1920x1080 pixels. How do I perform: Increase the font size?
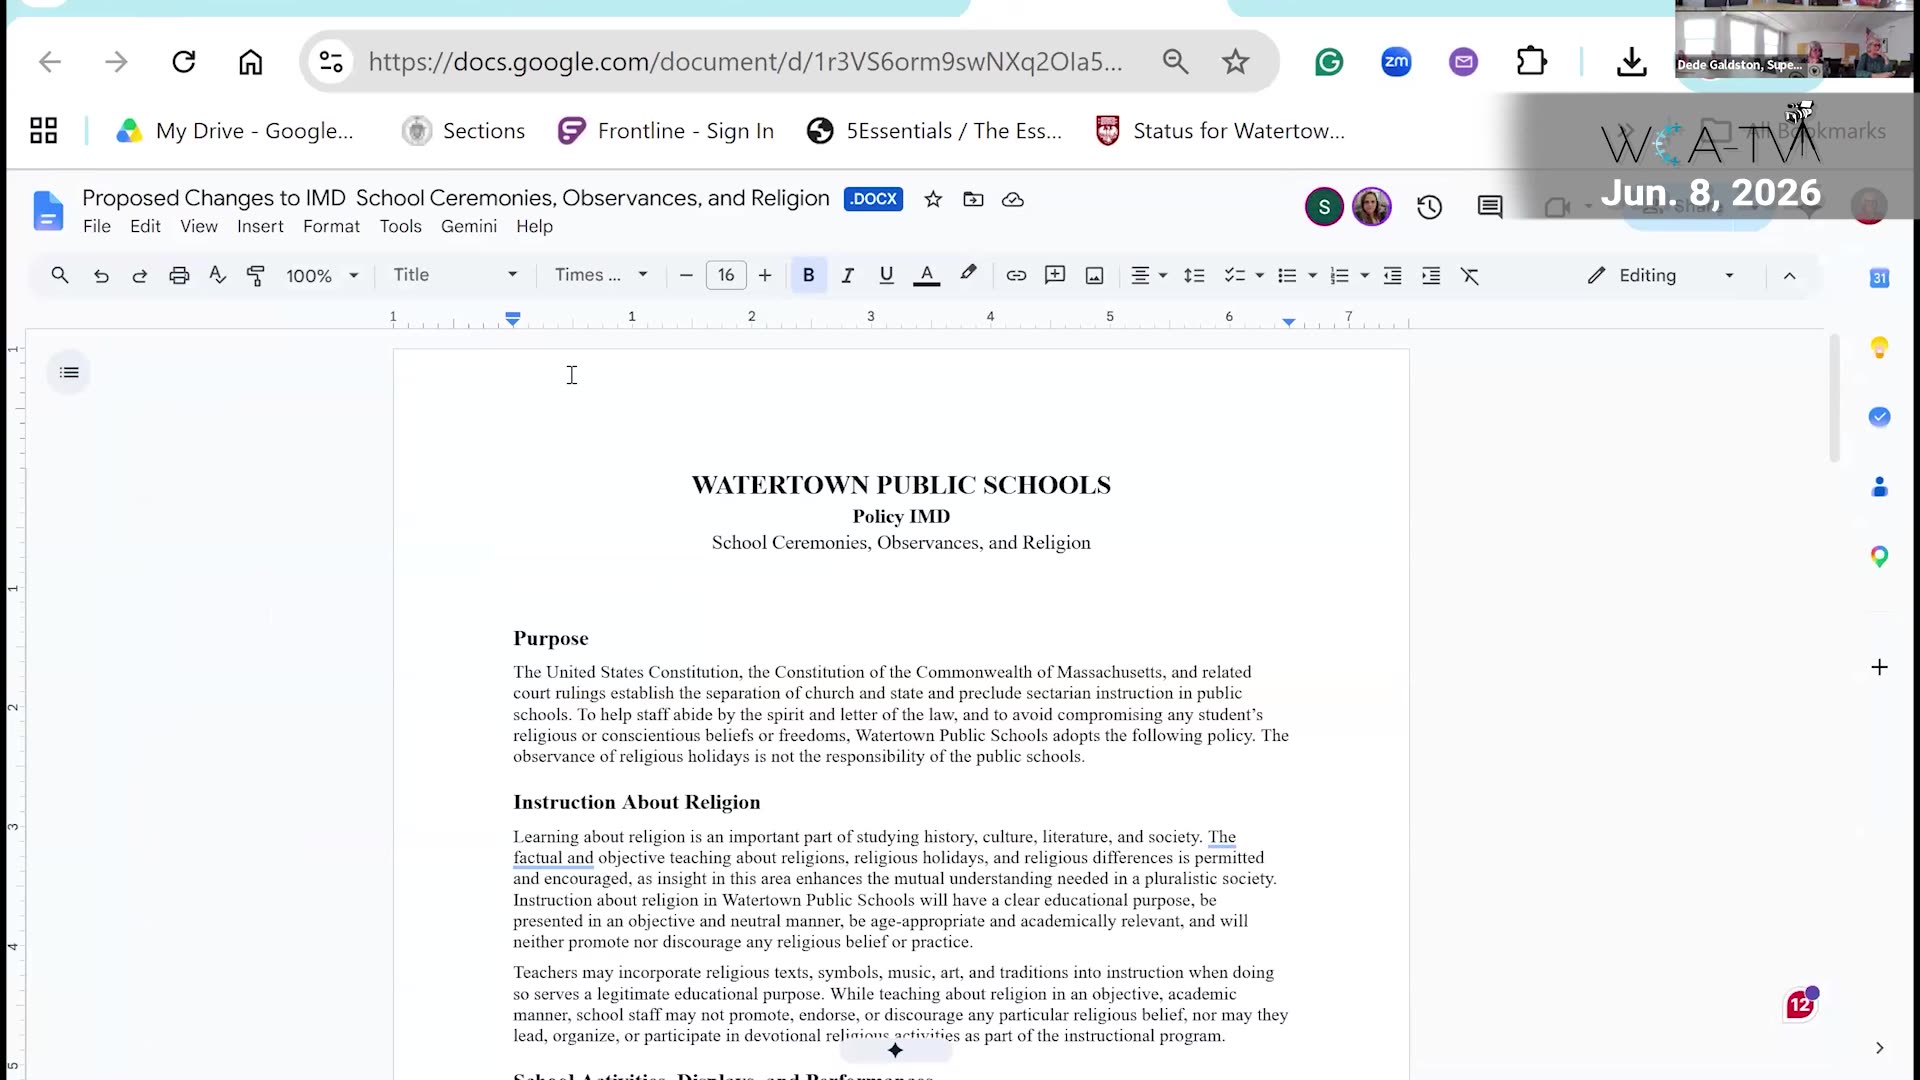(x=765, y=275)
